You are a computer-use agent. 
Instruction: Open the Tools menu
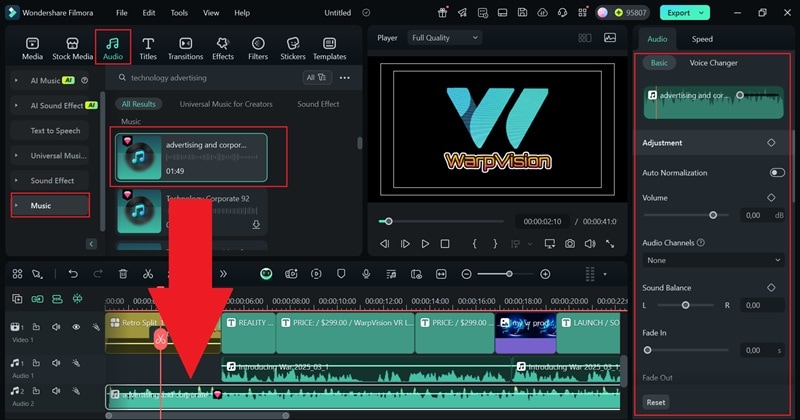pos(179,13)
